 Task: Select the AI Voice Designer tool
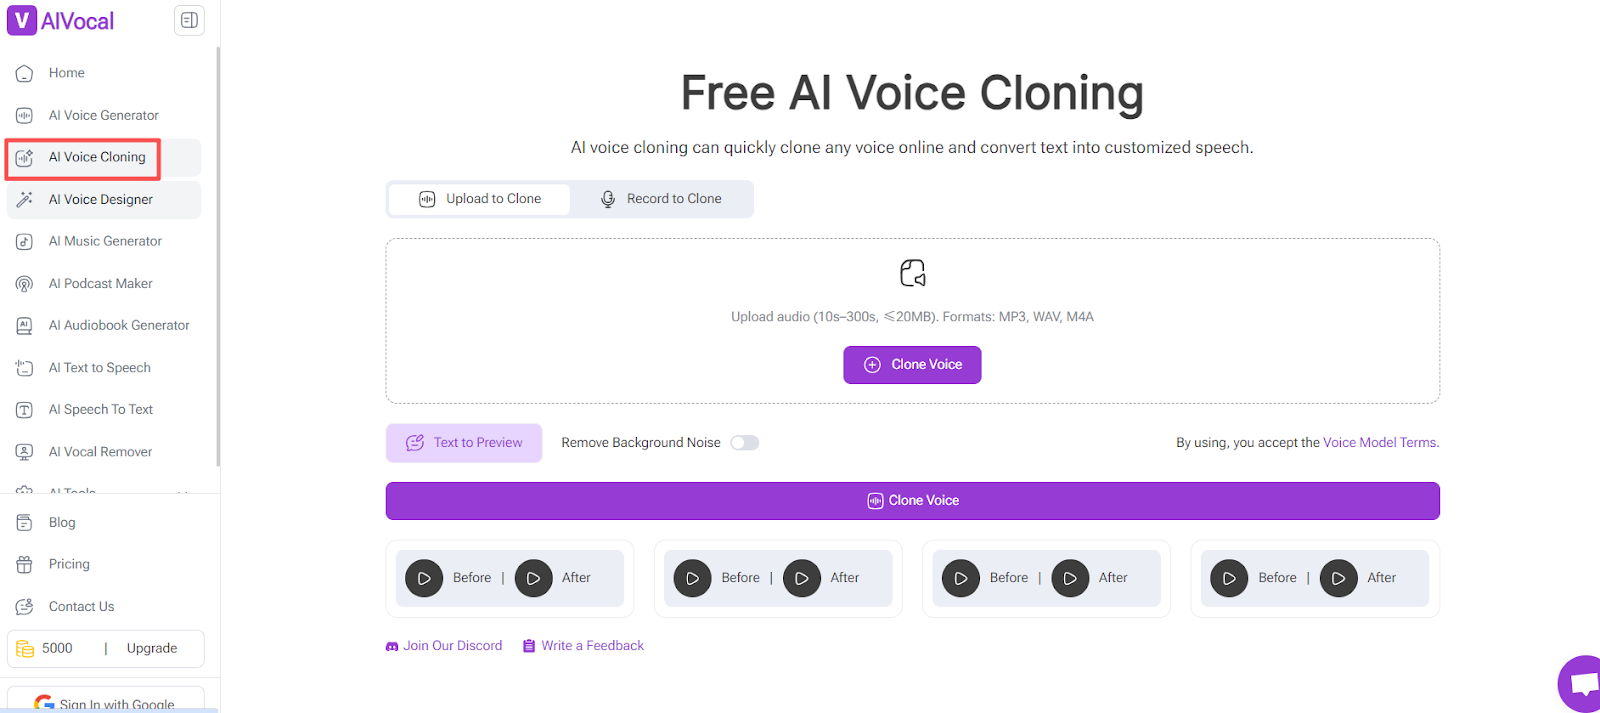coord(100,199)
